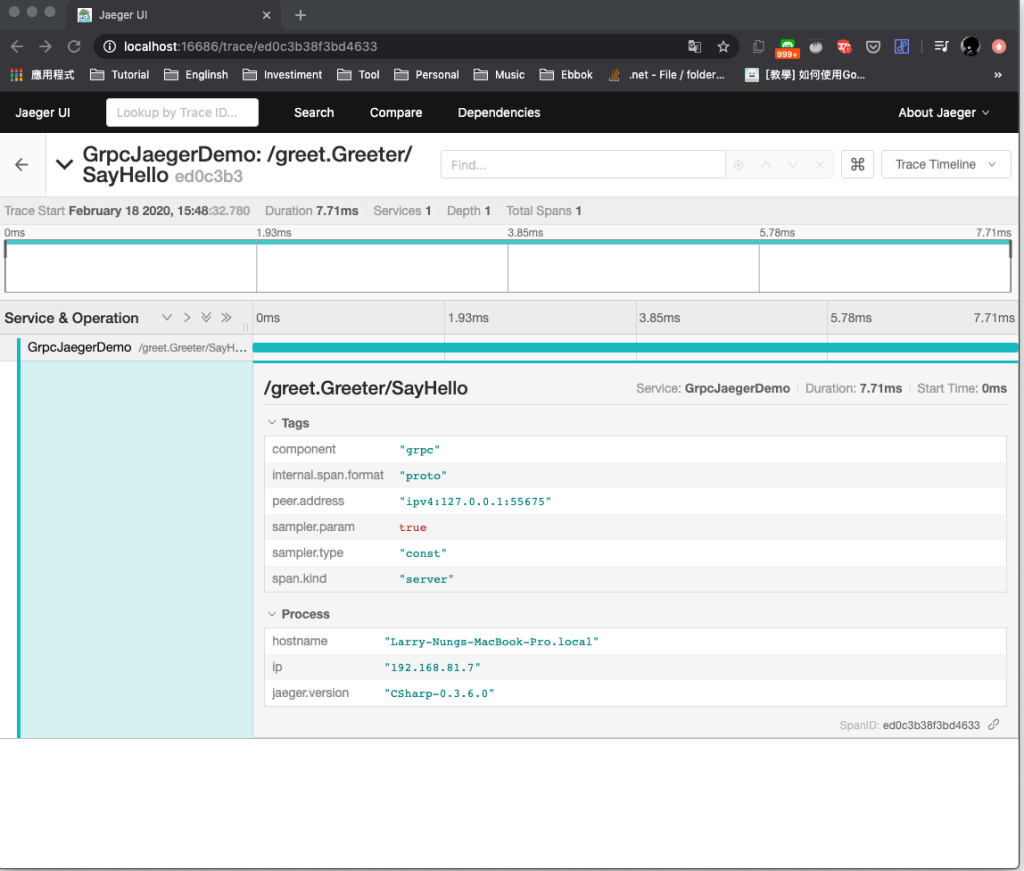Jump to previous find result
The image size is (1024, 871).
point(766,165)
